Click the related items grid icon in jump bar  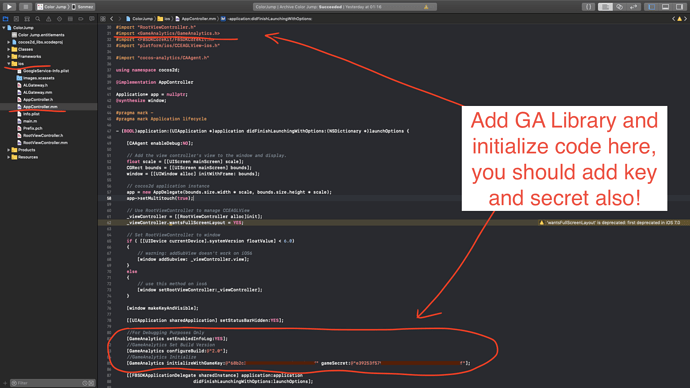click(103, 19)
